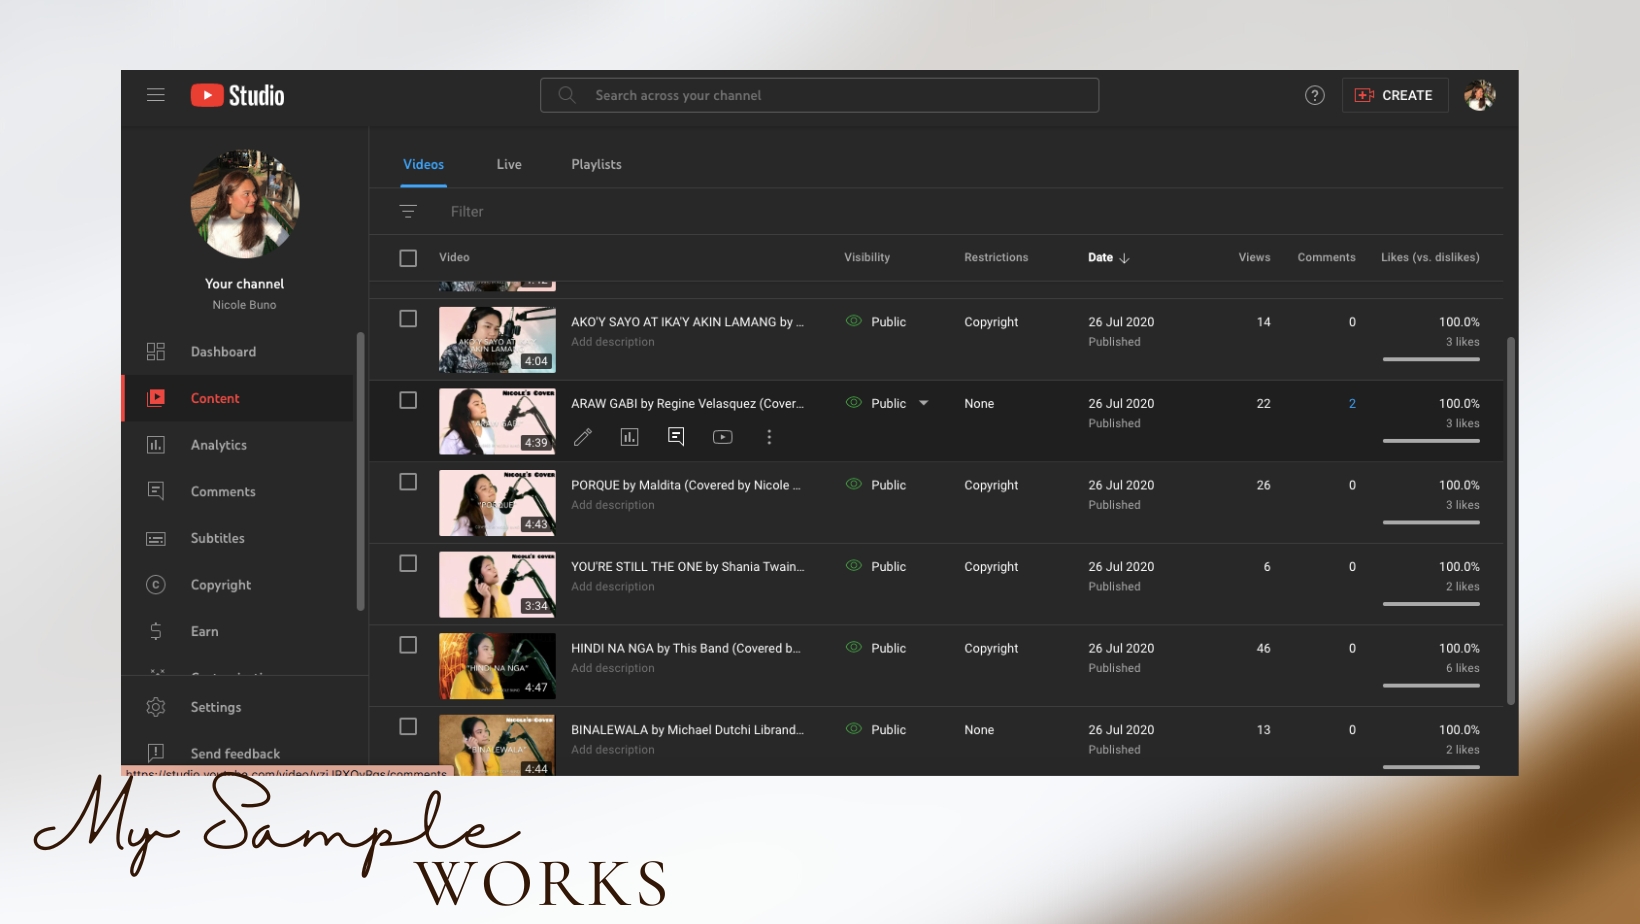Click the Filter lines icon
This screenshot has width=1640, height=924.
[x=408, y=211]
